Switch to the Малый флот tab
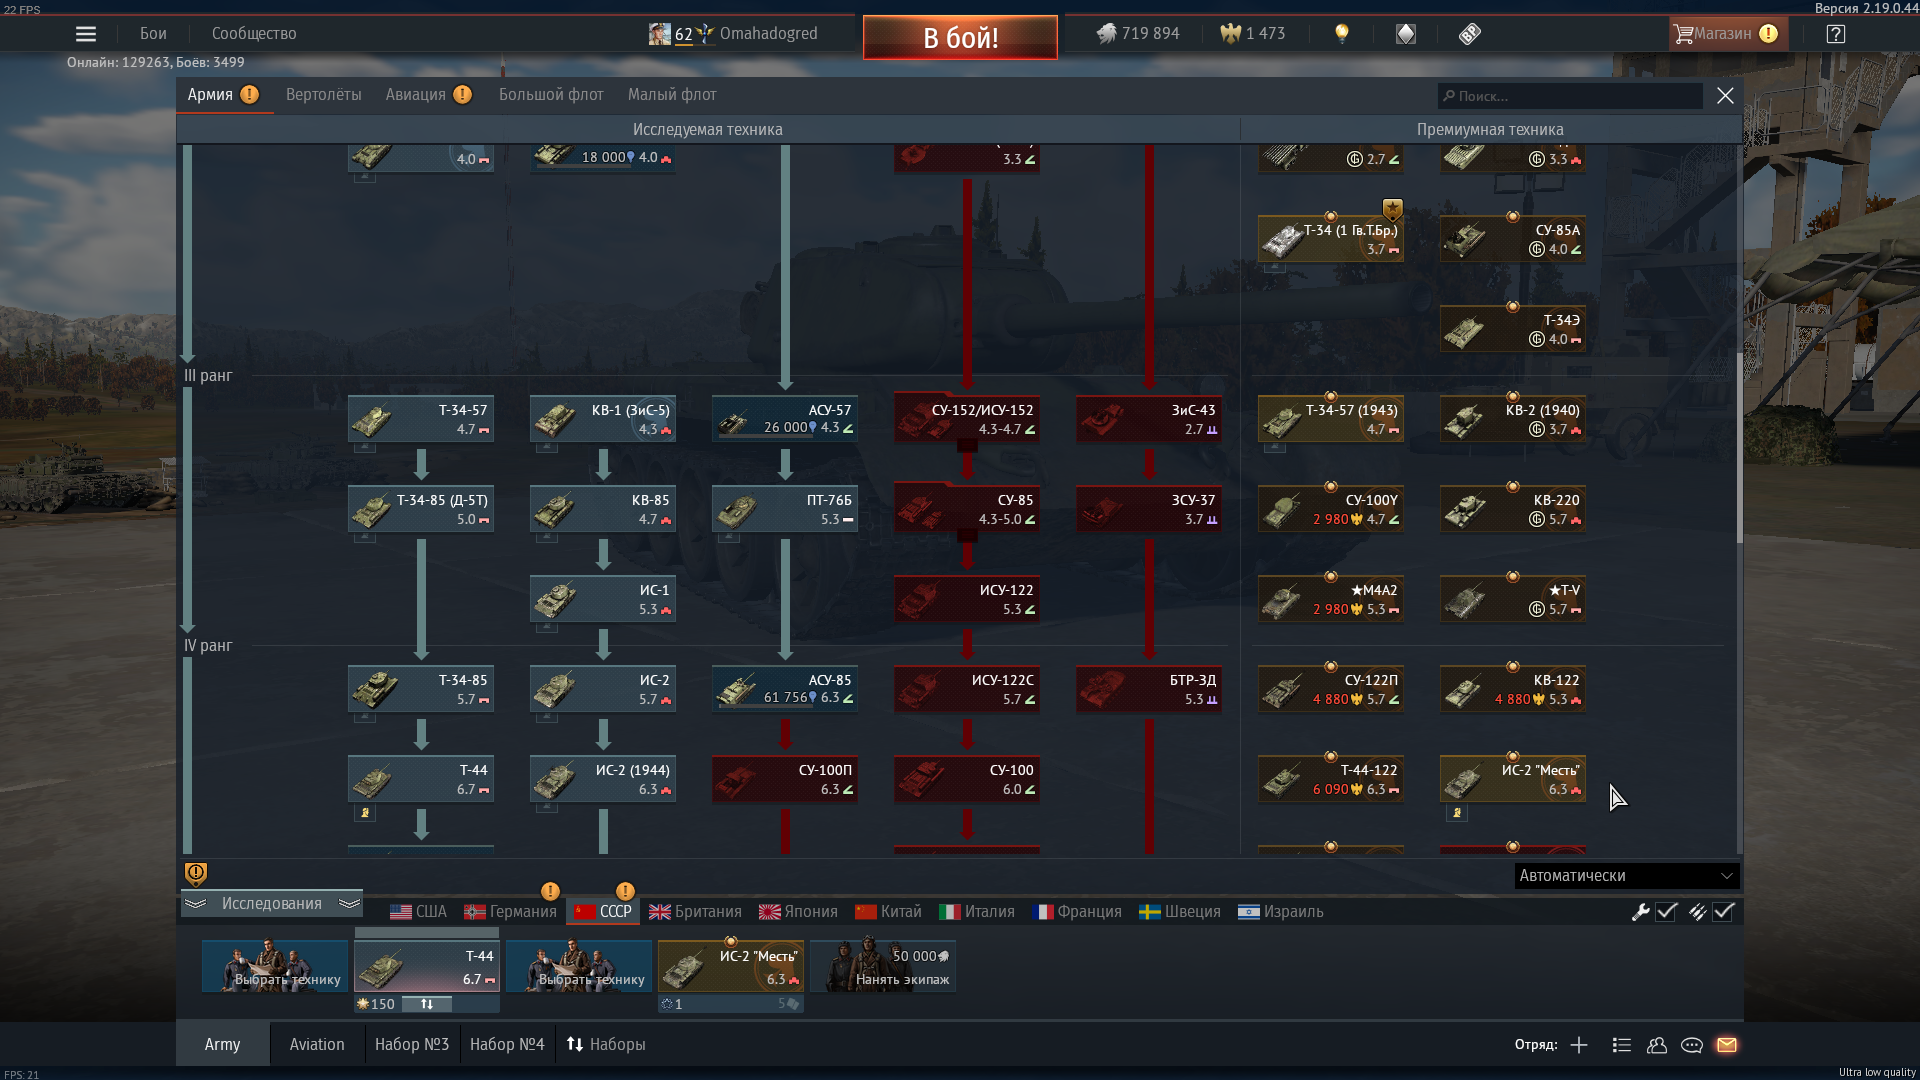 [672, 95]
